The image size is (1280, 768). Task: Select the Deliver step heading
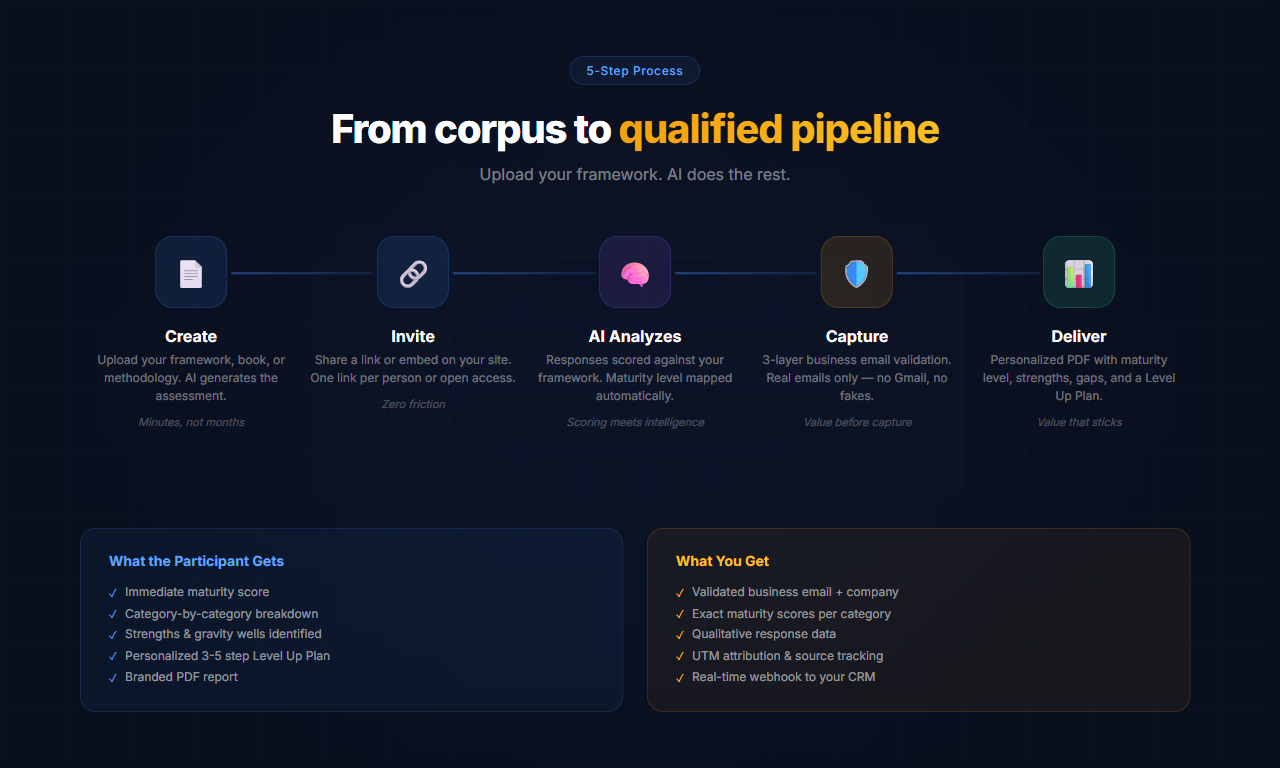point(1079,336)
